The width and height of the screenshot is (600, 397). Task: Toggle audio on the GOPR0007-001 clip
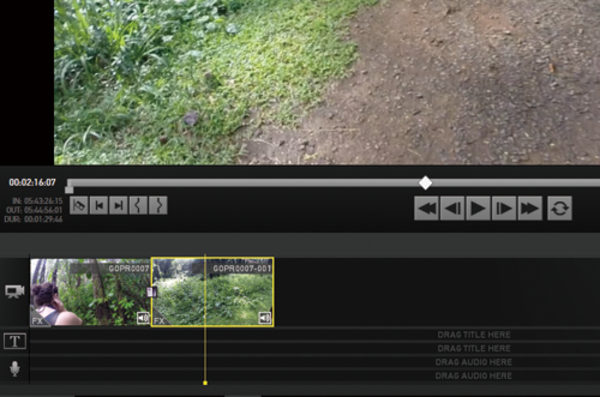click(x=265, y=318)
